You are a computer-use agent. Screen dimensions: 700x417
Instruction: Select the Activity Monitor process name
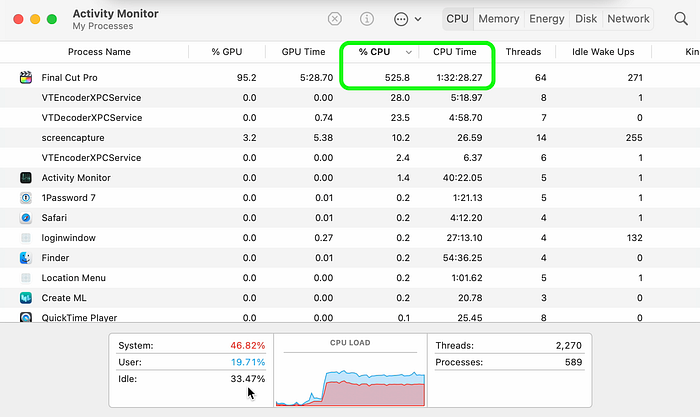click(76, 178)
